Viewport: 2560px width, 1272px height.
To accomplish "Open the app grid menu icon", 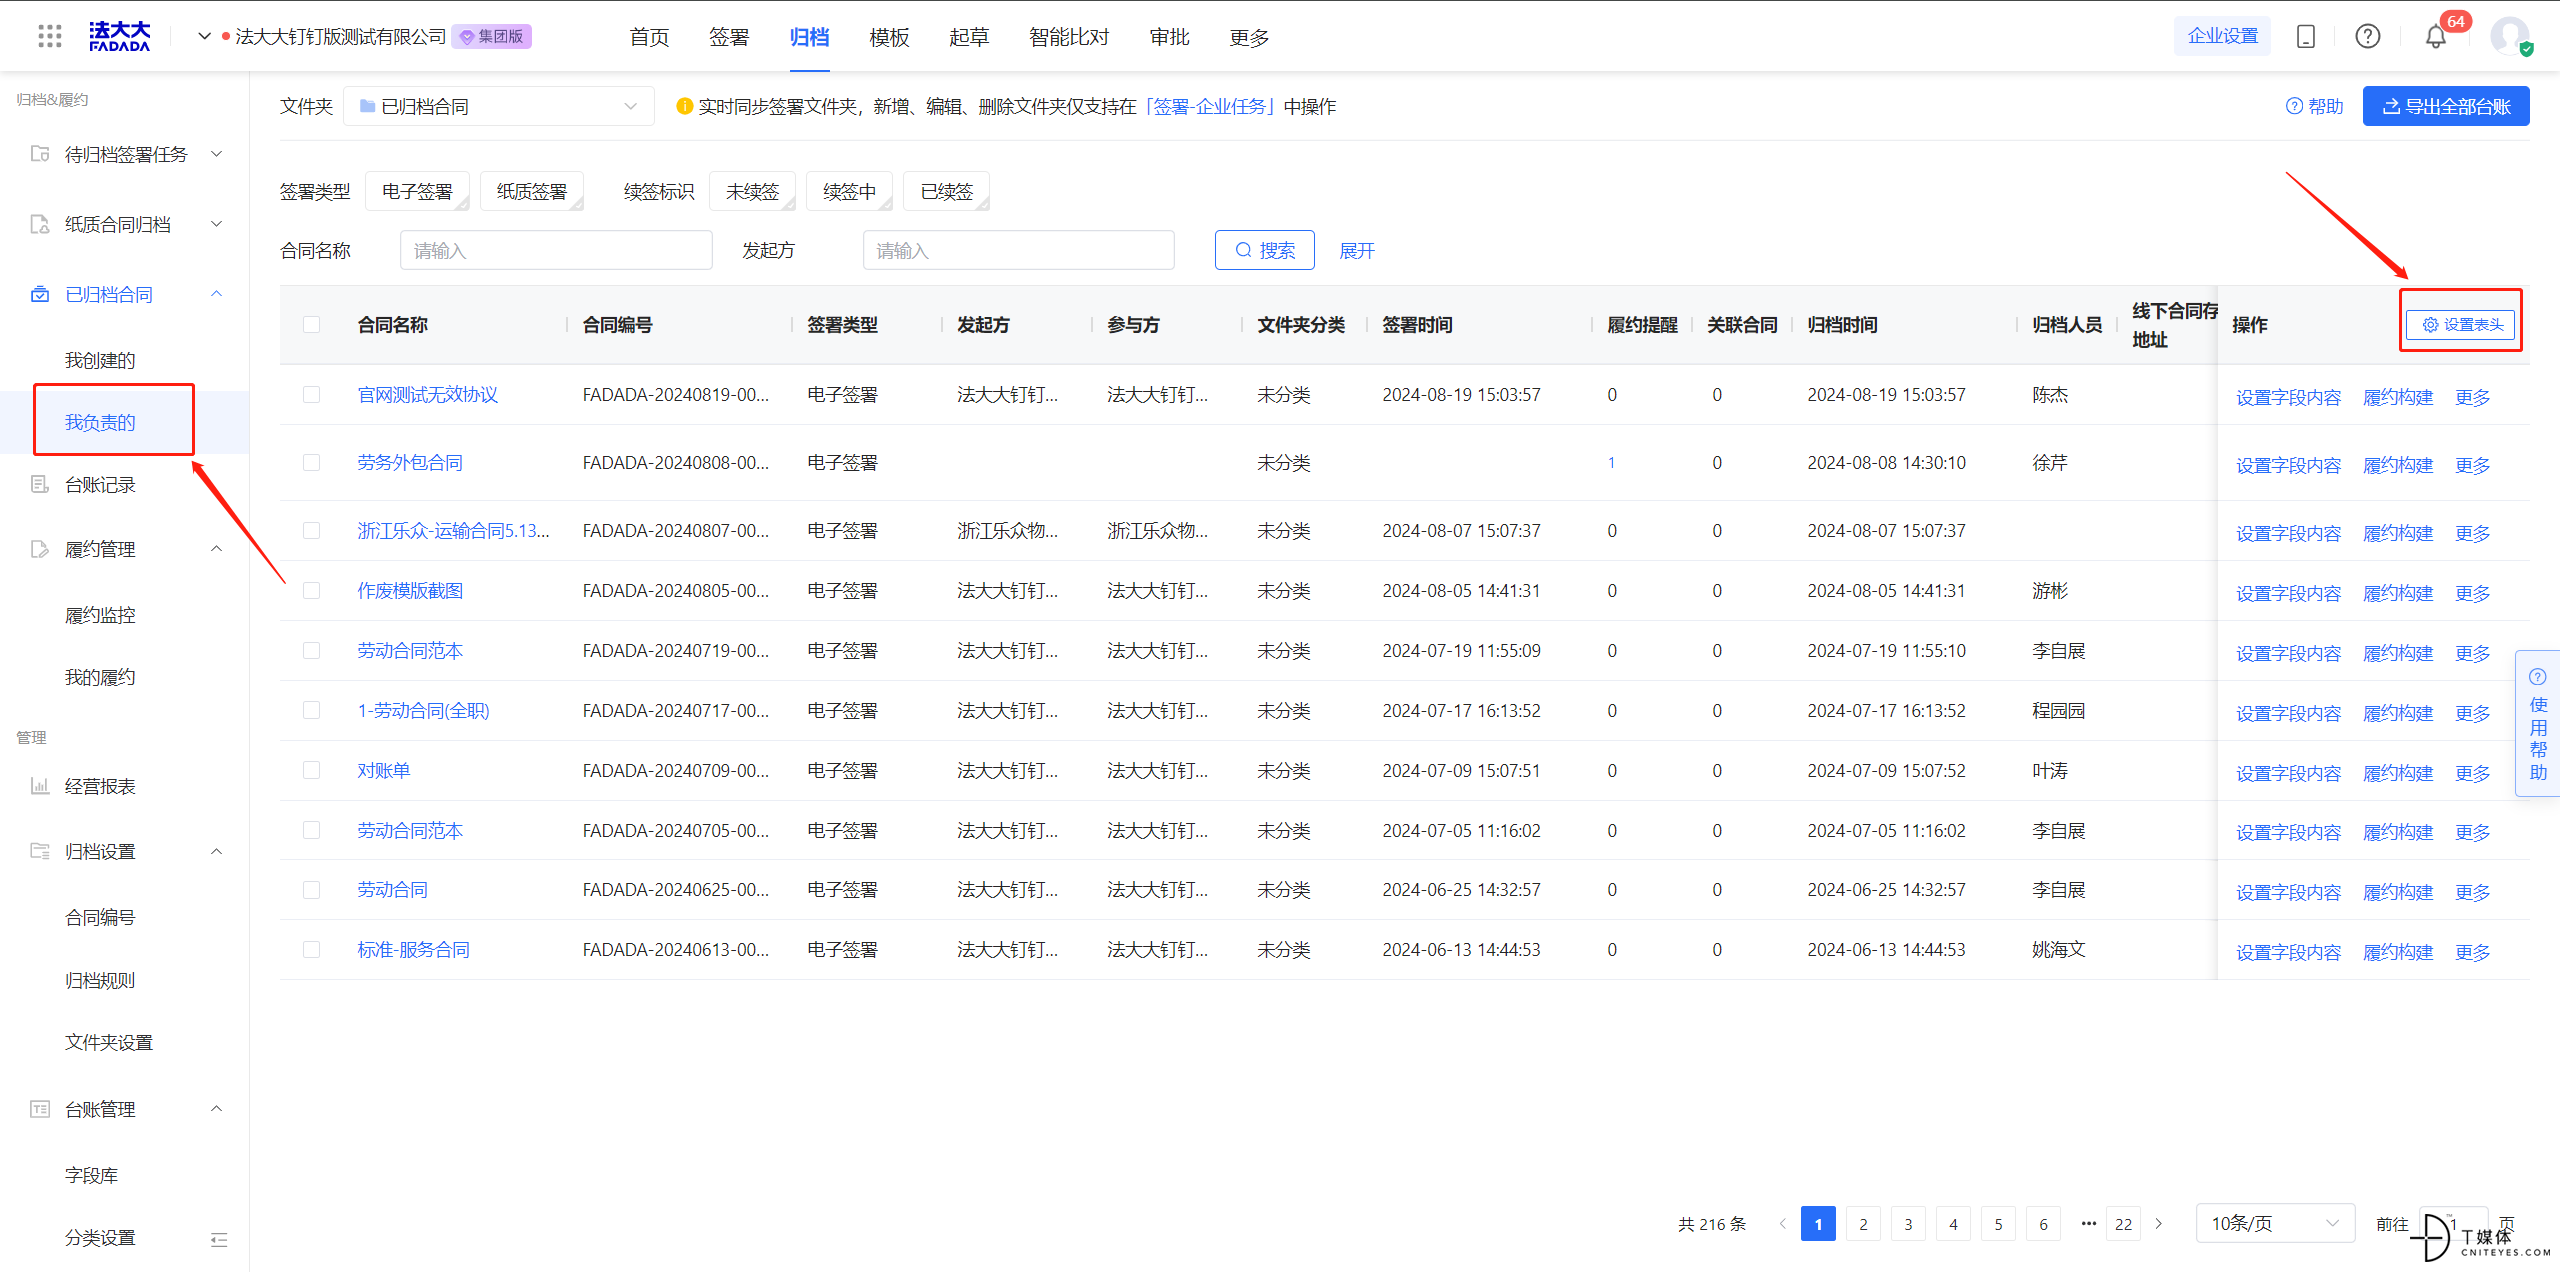I will [x=49, y=37].
